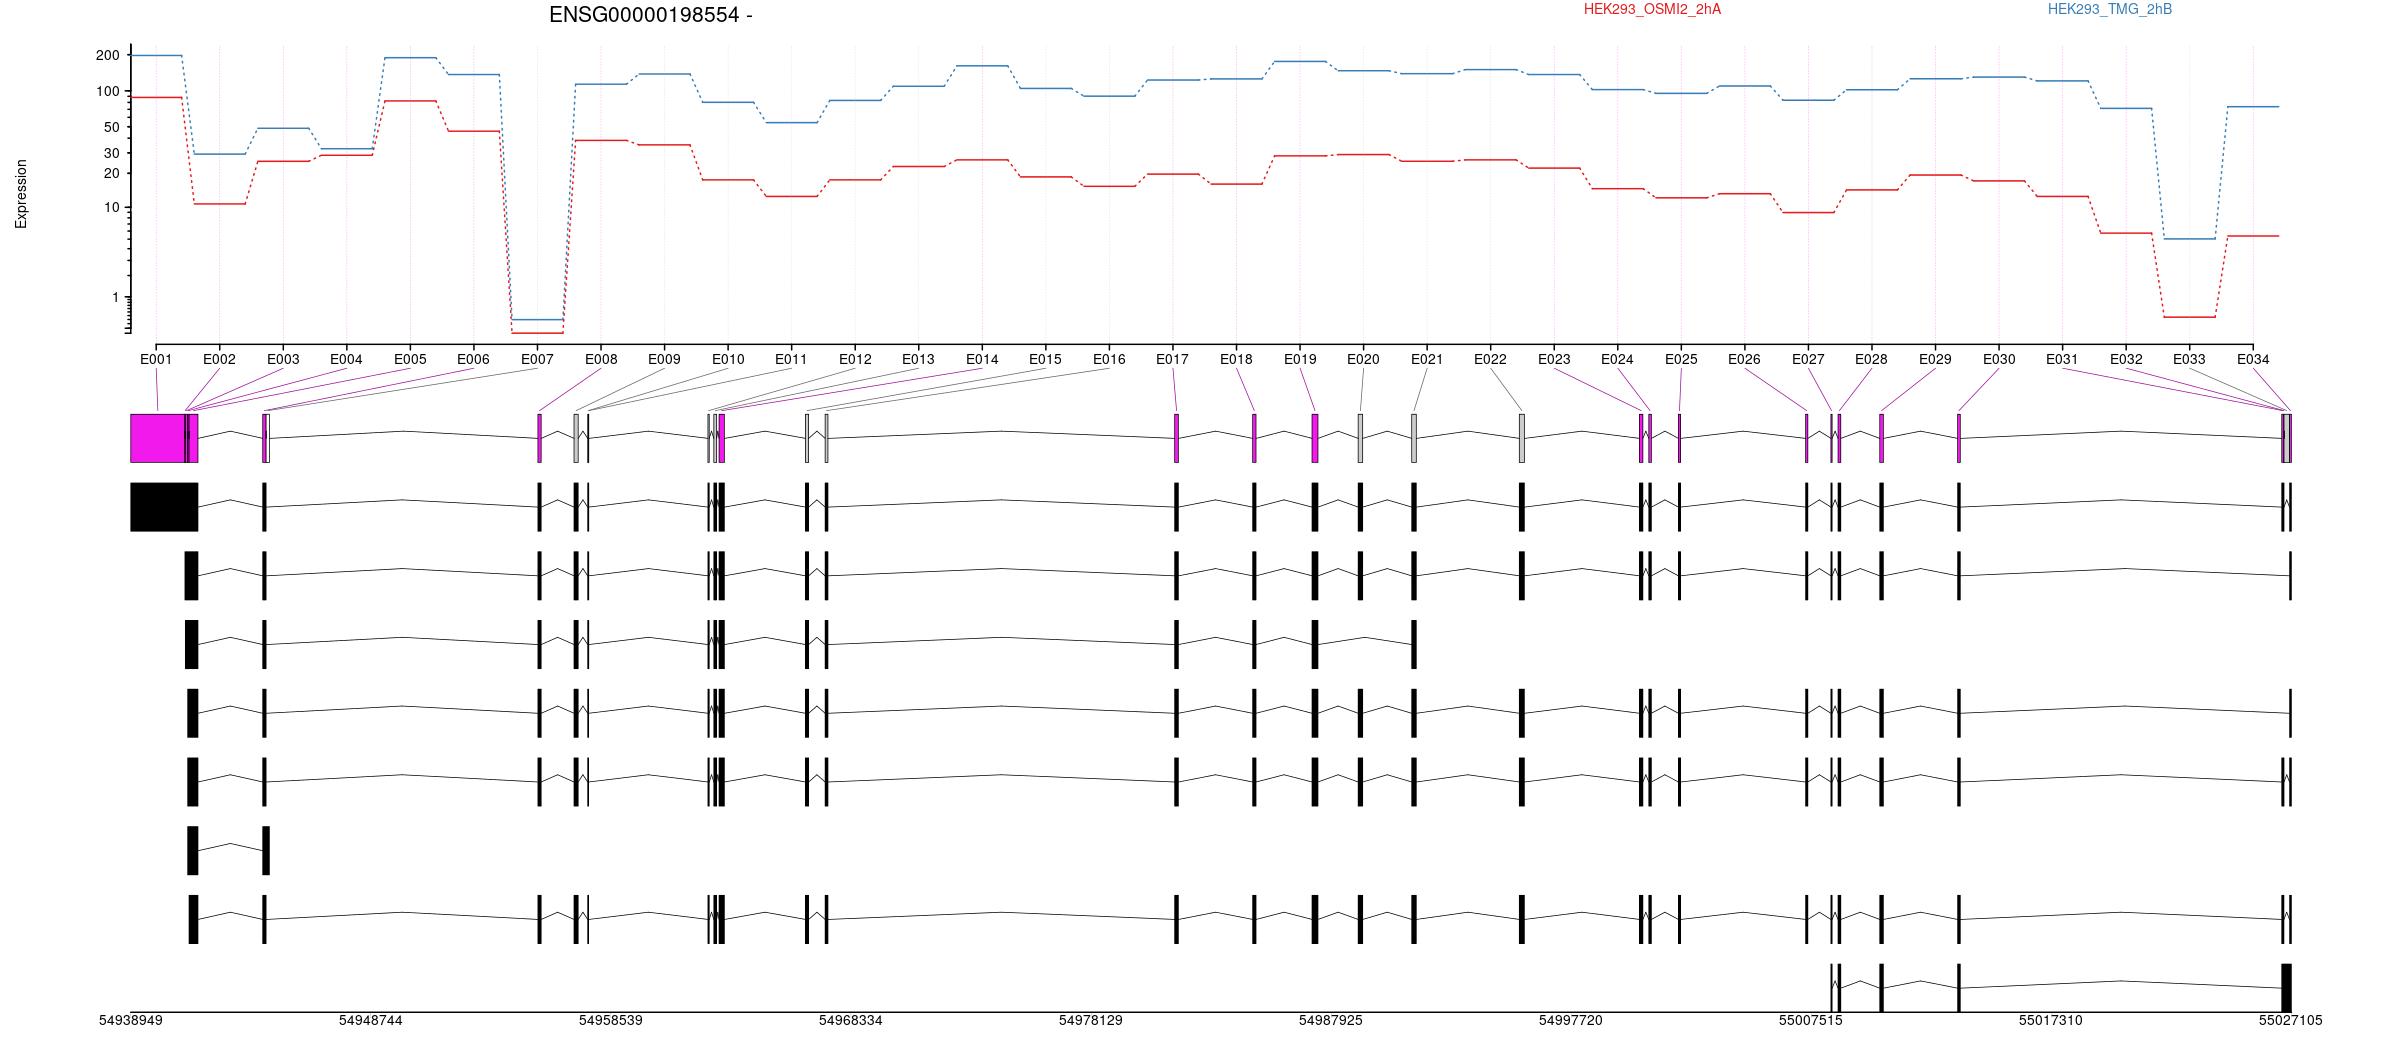Click exon label E013
This screenshot has height=1040, width=2400.
point(918,359)
